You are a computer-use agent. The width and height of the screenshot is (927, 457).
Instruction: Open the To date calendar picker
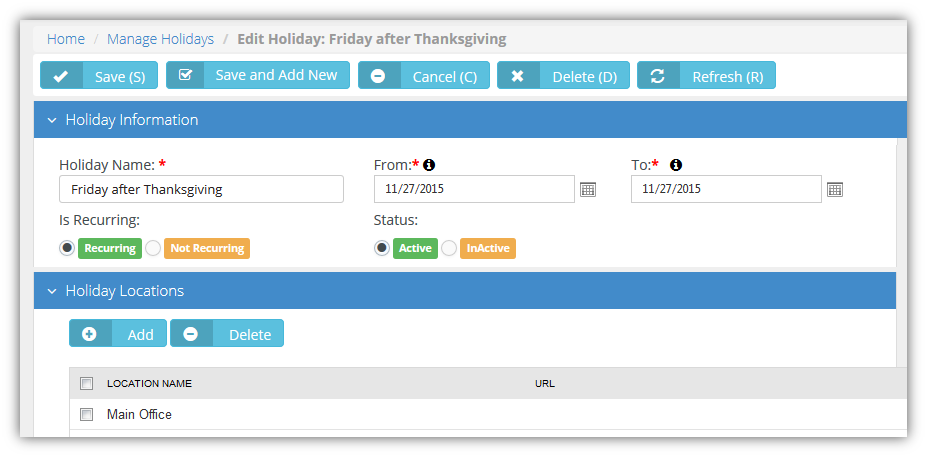(x=835, y=190)
